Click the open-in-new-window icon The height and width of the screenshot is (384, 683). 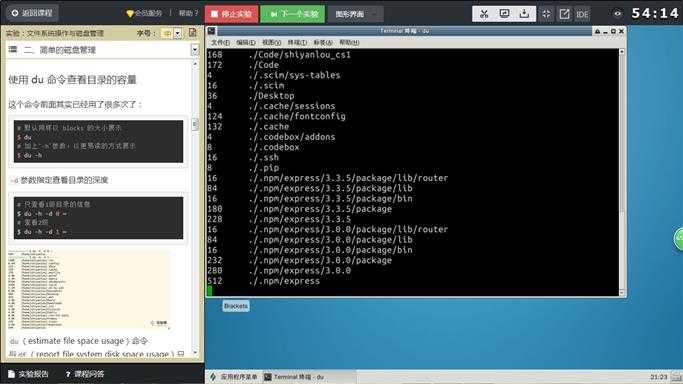[564, 14]
